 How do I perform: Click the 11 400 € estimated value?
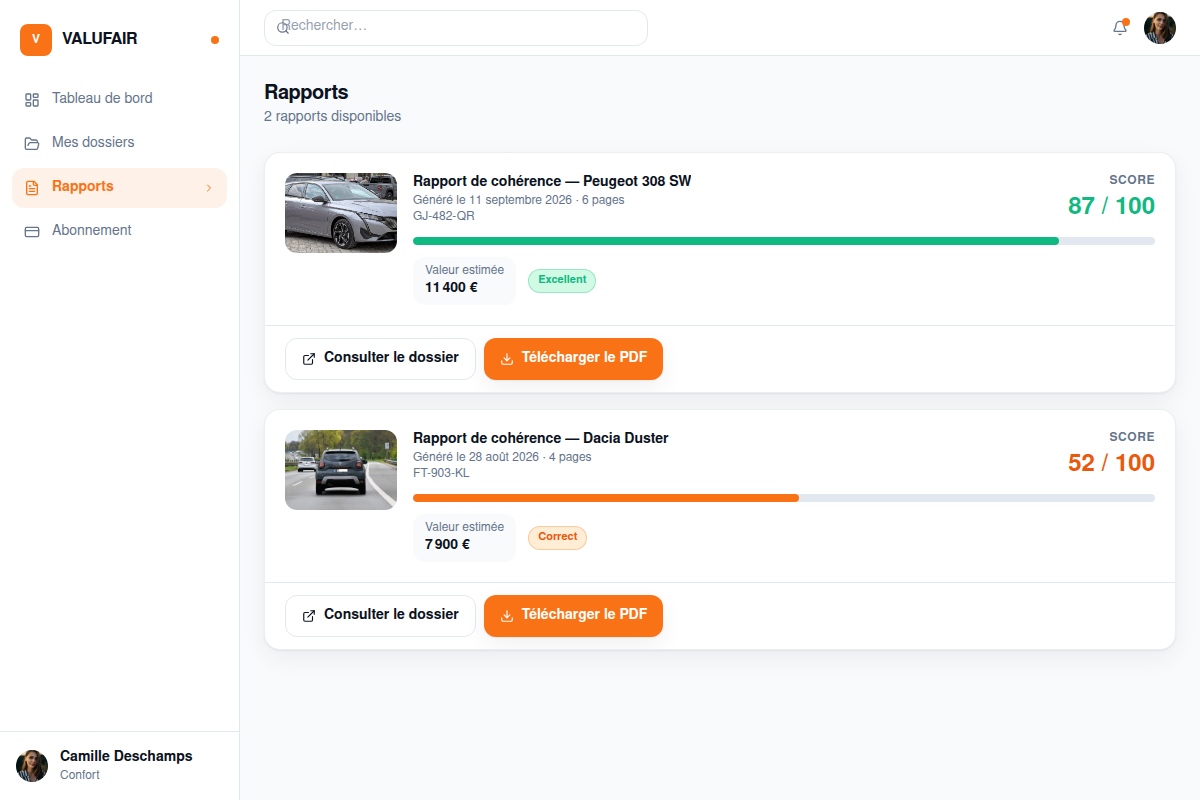(x=451, y=288)
